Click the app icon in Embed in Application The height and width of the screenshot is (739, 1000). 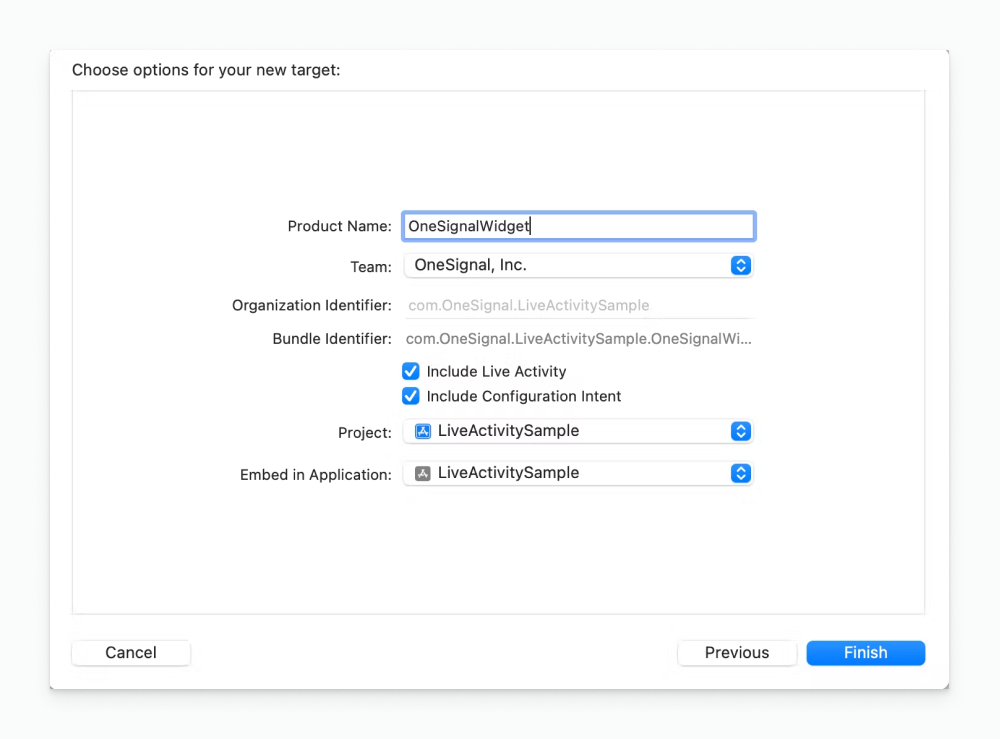click(423, 473)
